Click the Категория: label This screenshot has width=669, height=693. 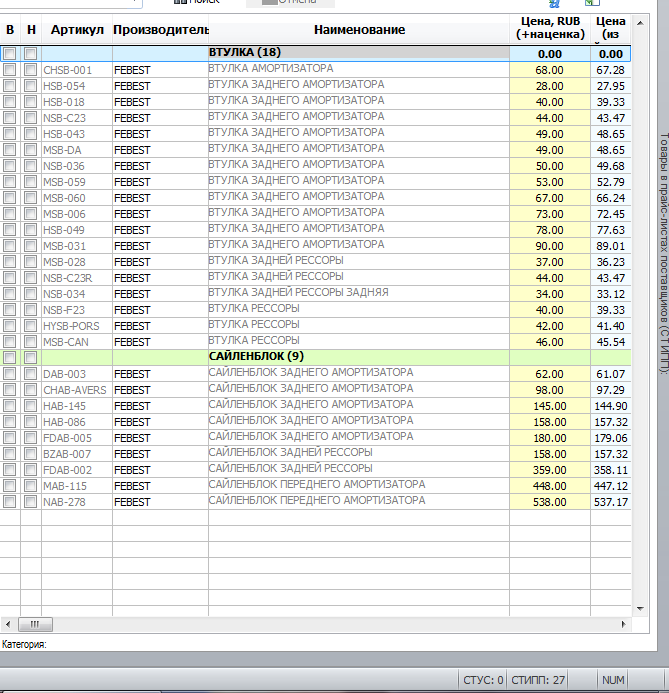click(24, 644)
